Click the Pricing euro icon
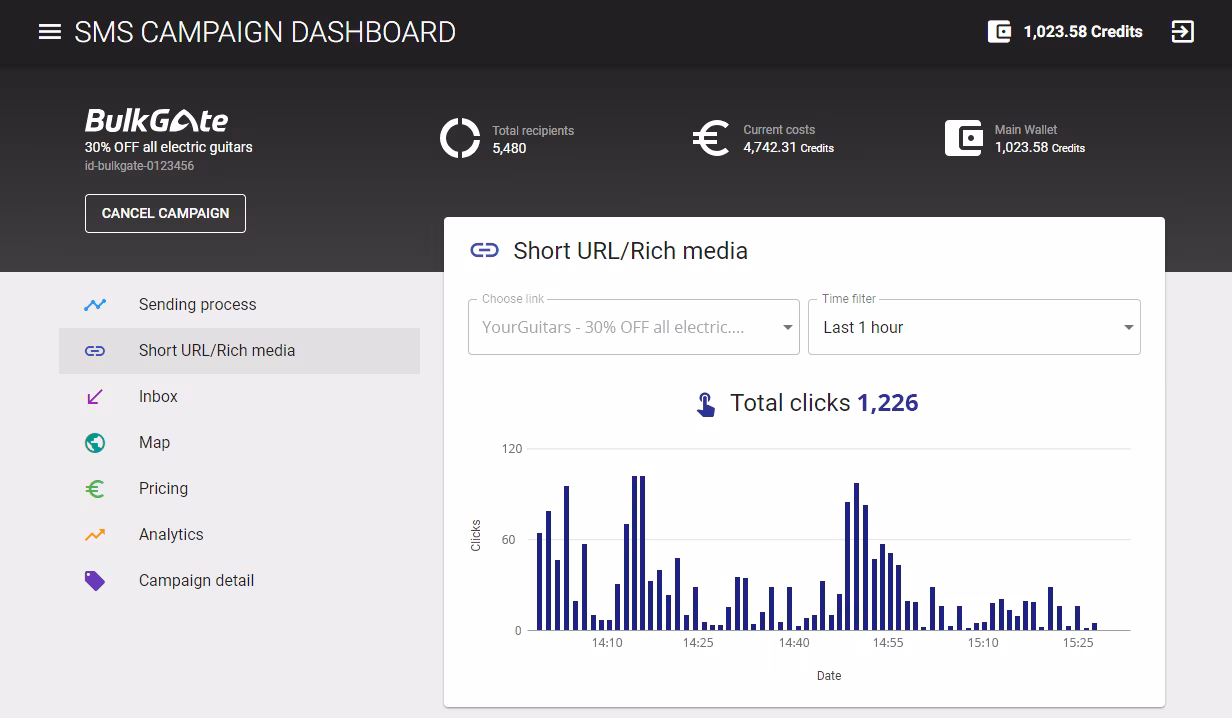The height and width of the screenshot is (718, 1232). click(95, 489)
